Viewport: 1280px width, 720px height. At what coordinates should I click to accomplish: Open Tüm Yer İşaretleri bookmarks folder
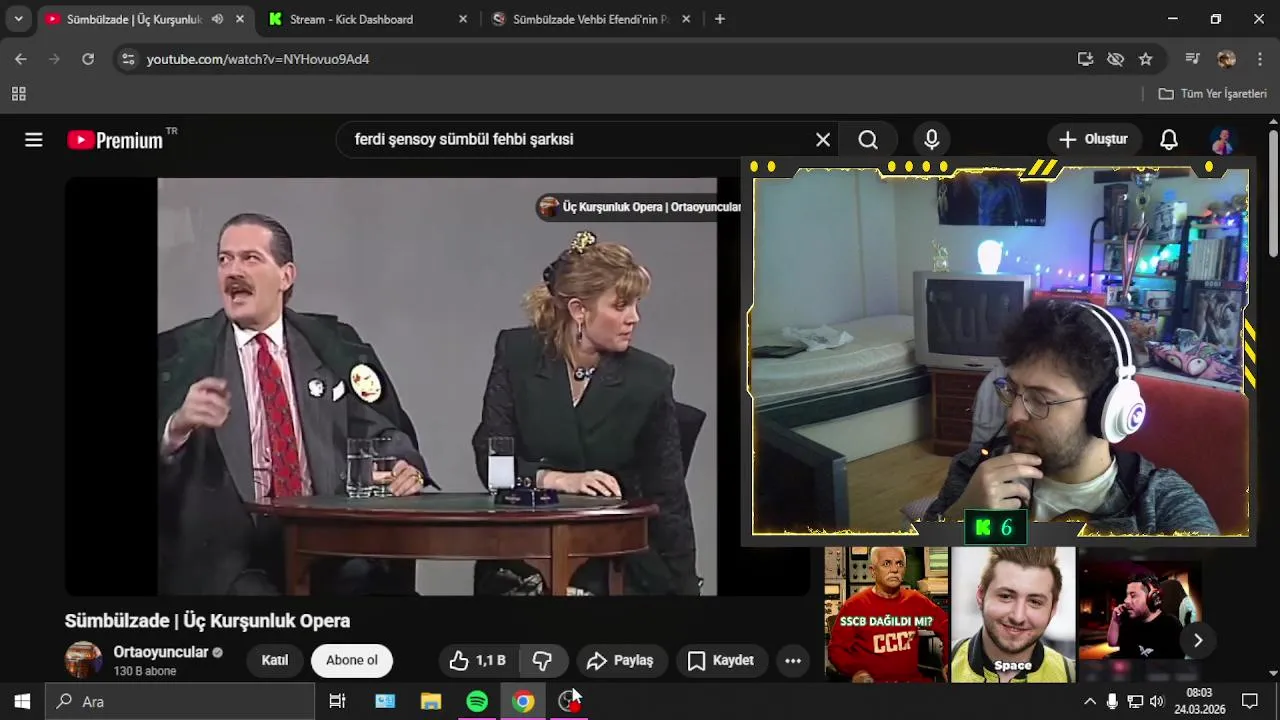tap(1212, 94)
